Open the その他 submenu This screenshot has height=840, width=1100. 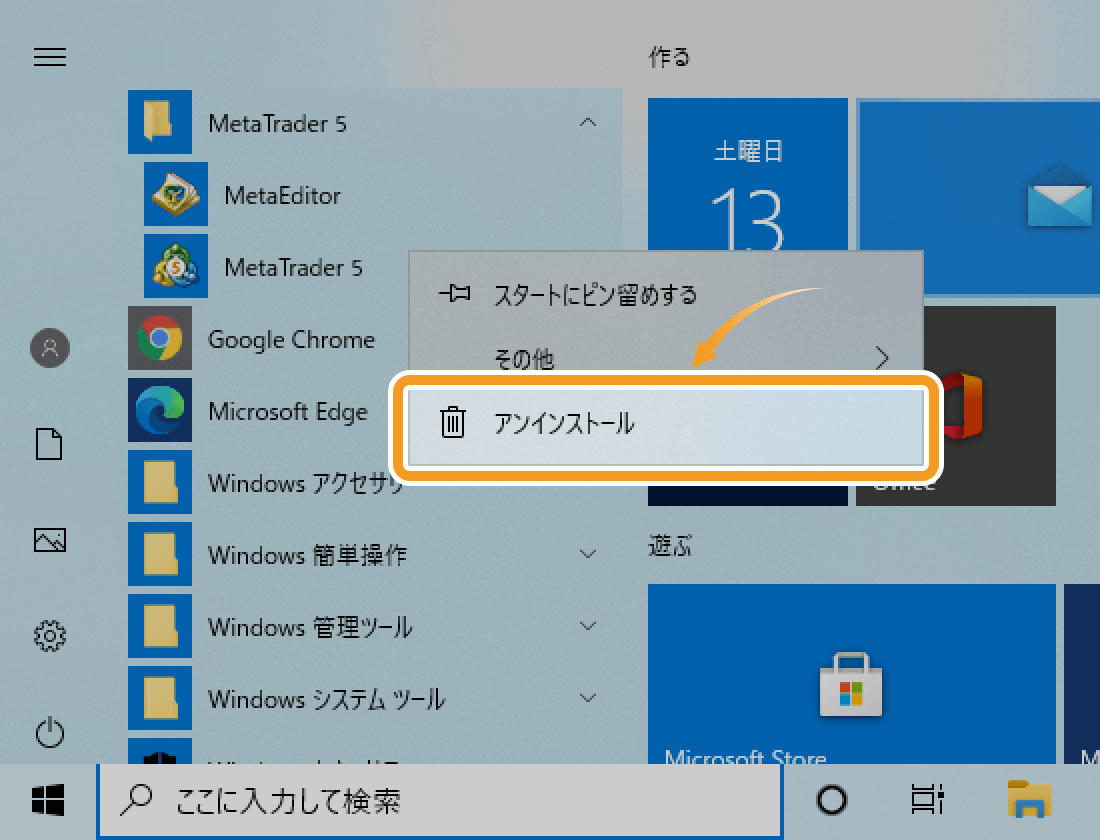[666, 357]
